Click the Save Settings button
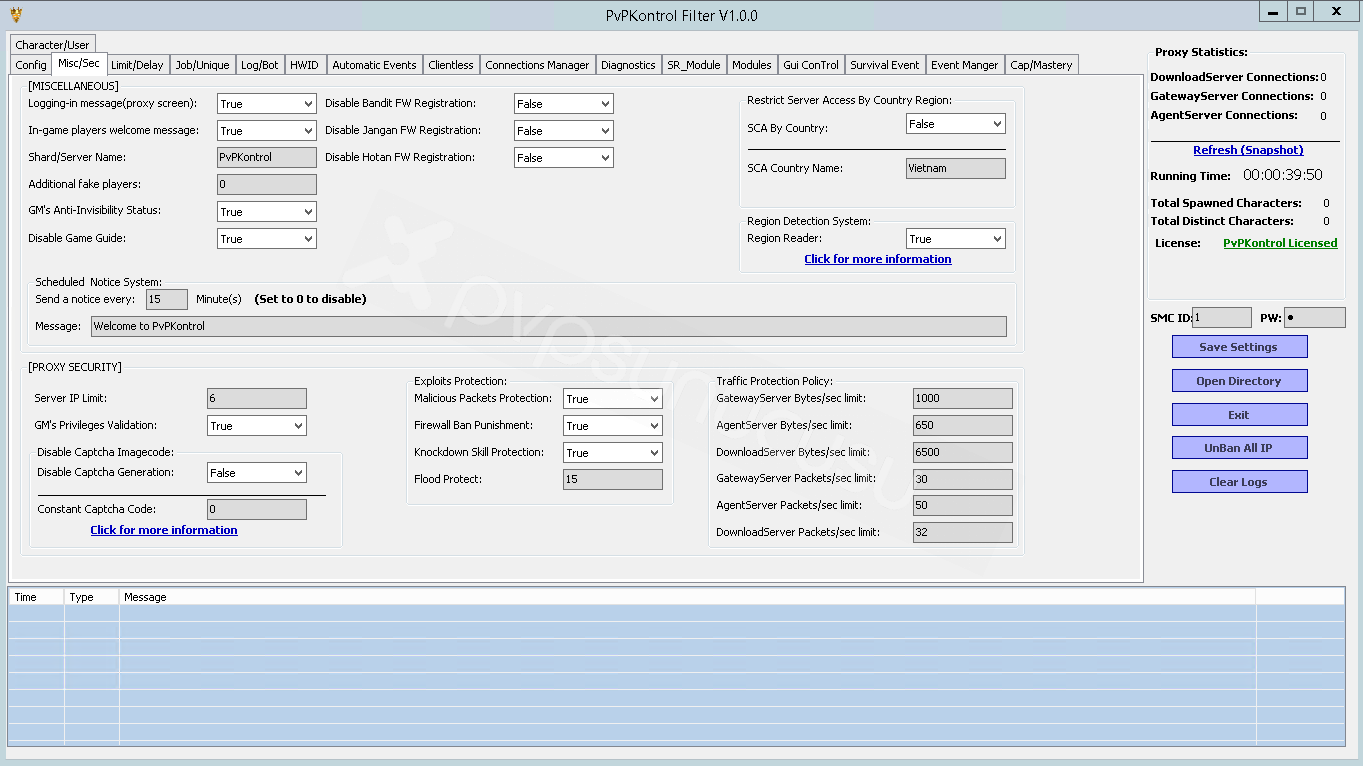 (x=1239, y=347)
